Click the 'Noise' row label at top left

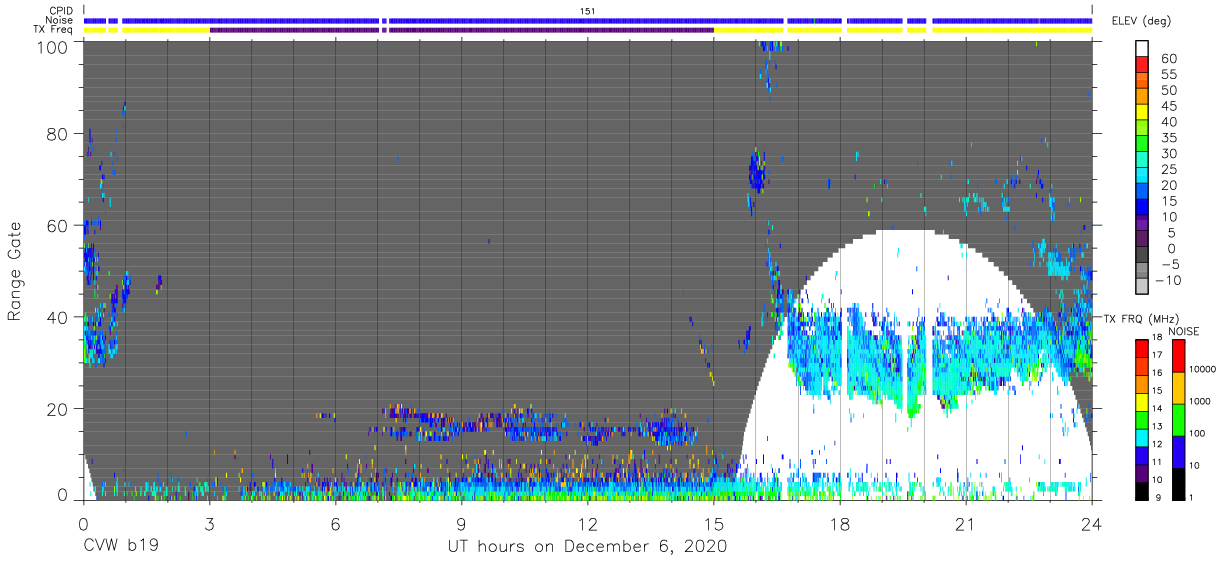61,20
